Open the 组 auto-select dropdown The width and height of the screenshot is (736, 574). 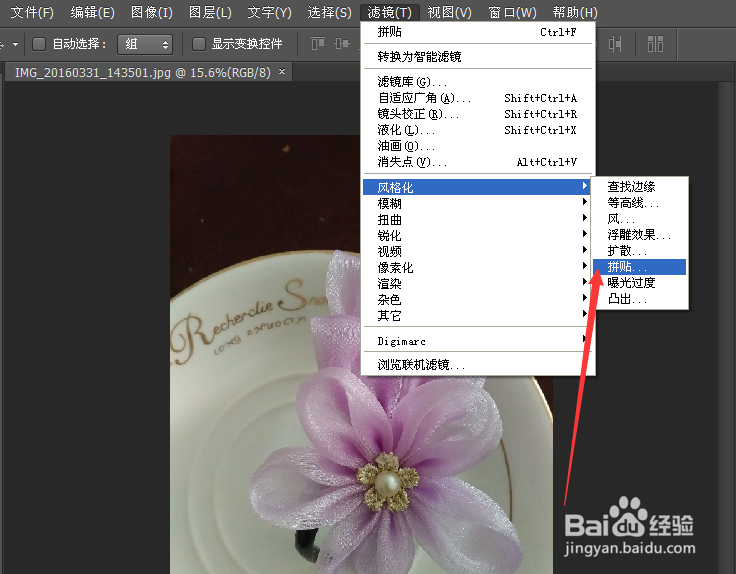[145, 45]
